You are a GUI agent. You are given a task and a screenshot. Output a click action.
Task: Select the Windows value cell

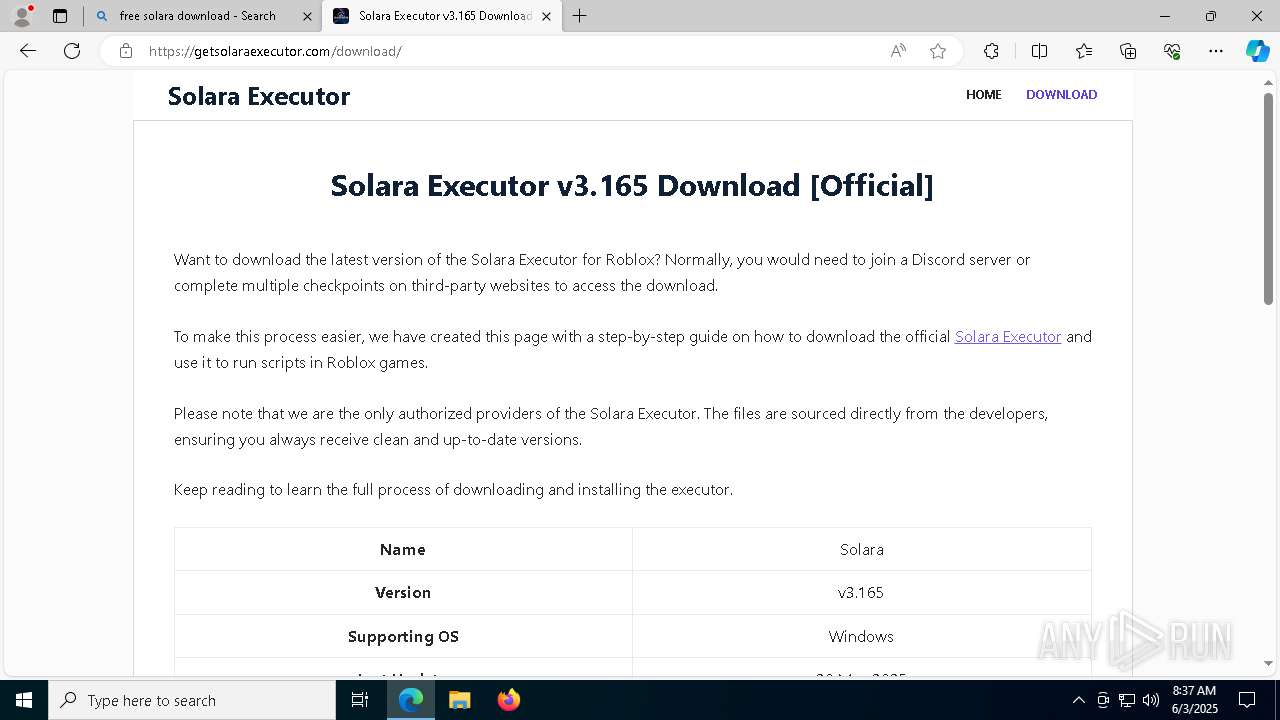[862, 636]
